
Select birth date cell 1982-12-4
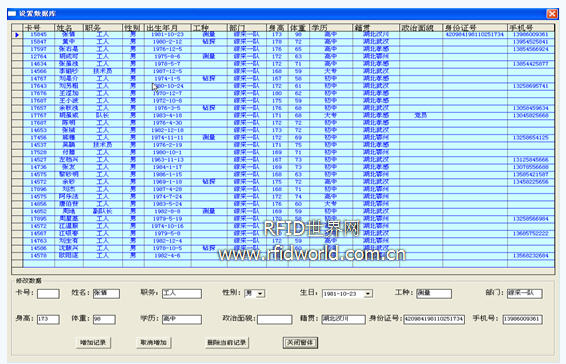tap(167, 241)
